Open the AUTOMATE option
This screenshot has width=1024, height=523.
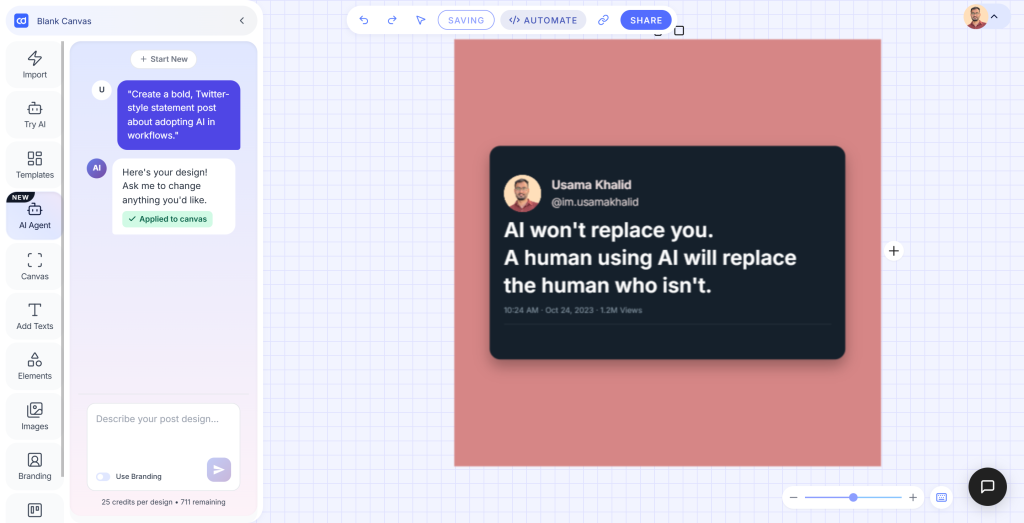point(543,20)
